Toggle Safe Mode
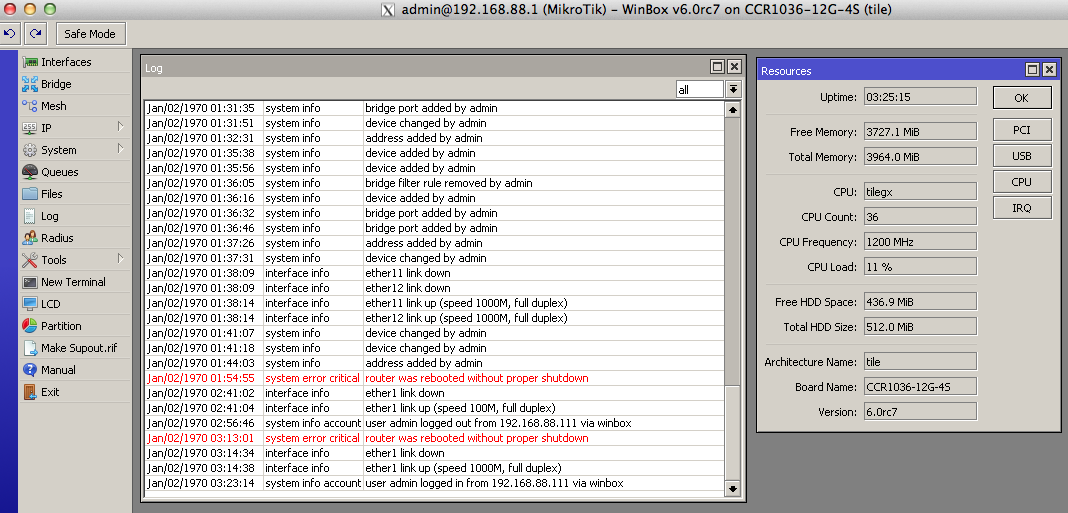 90,33
